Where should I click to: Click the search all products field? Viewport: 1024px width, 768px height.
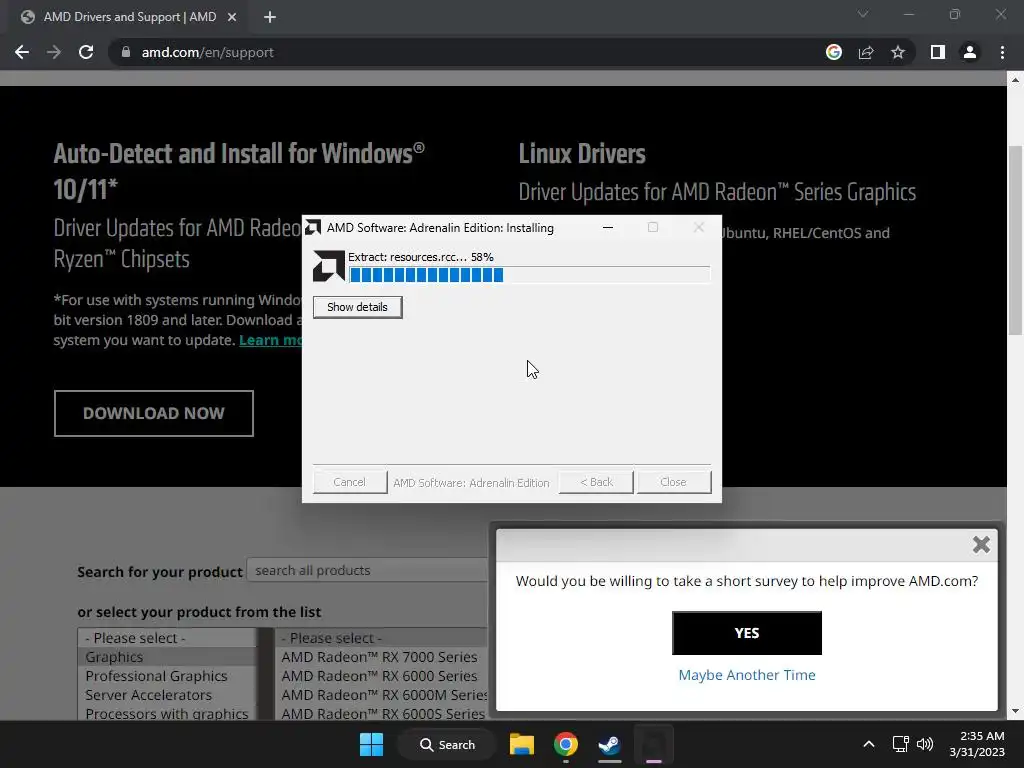tap(368, 570)
